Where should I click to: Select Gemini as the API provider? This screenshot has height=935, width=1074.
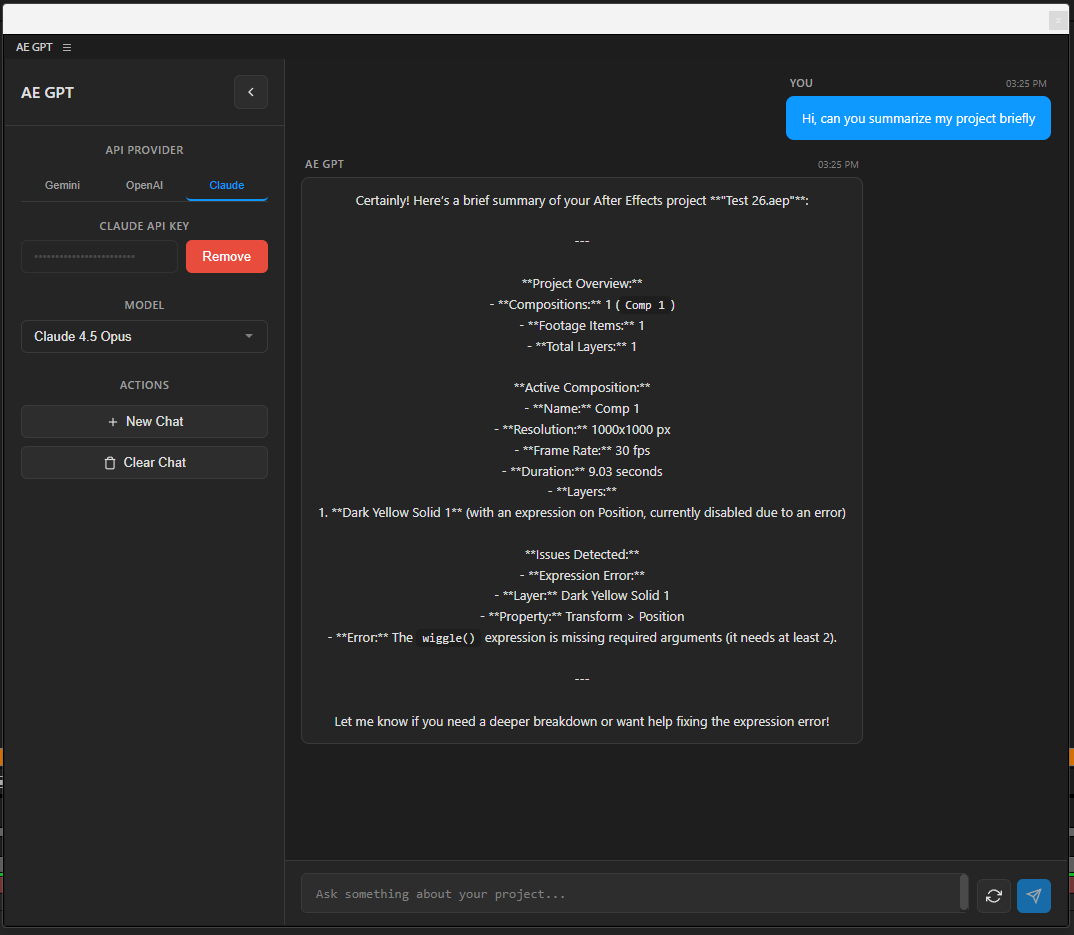(62, 185)
